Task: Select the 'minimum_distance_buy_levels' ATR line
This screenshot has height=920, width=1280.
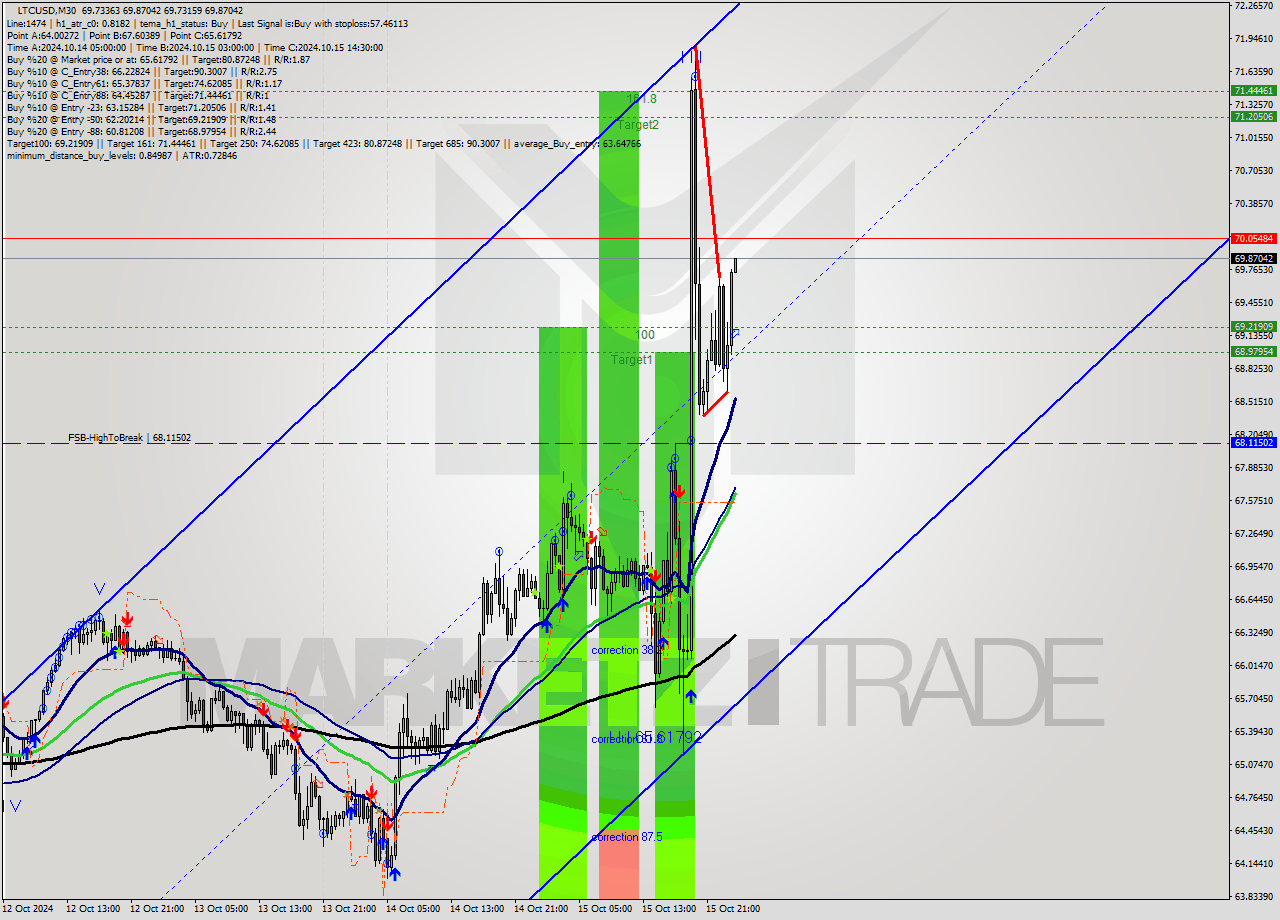Action: [x=122, y=155]
